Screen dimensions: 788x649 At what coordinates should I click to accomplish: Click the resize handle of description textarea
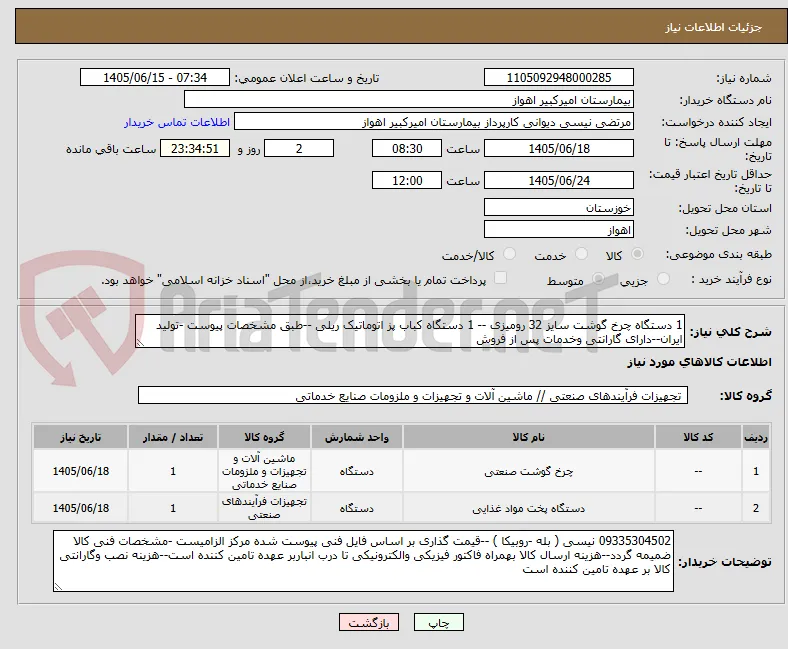tap(140, 343)
